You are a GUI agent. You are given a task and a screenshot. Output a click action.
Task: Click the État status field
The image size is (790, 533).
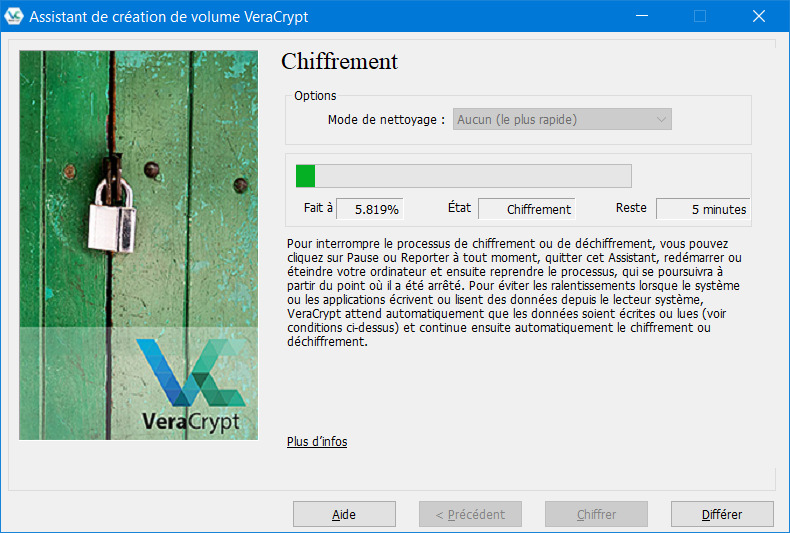526,209
